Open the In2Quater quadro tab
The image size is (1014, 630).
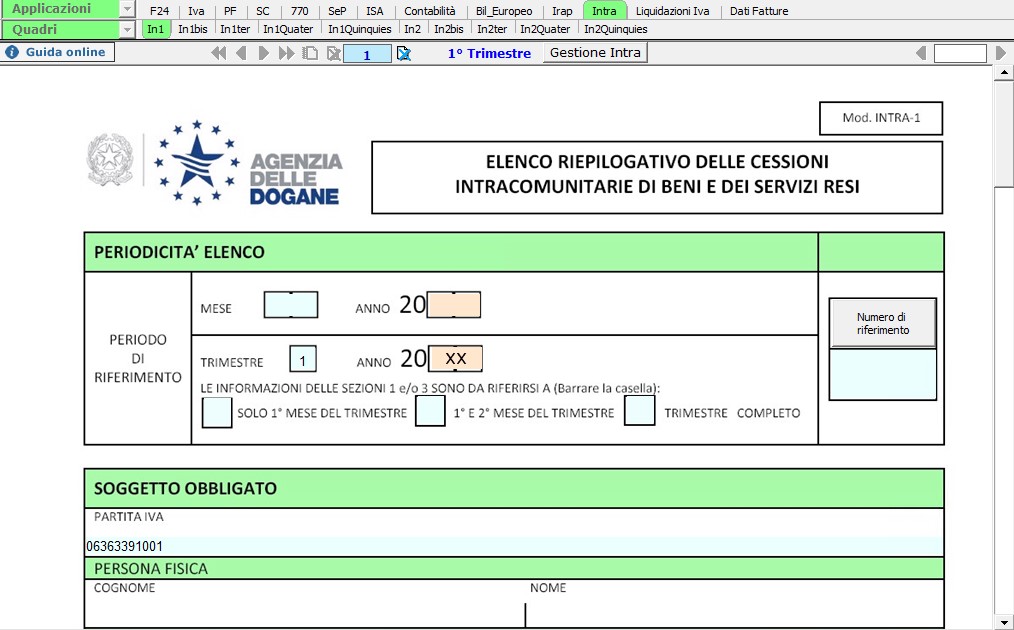pos(545,29)
